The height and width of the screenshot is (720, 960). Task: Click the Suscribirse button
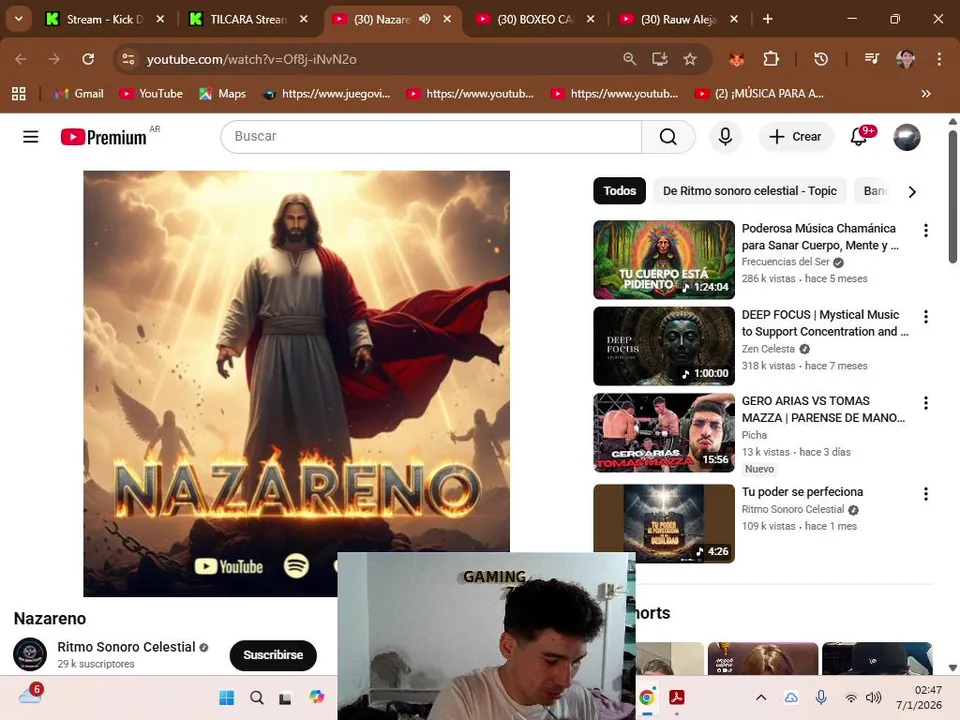click(273, 655)
